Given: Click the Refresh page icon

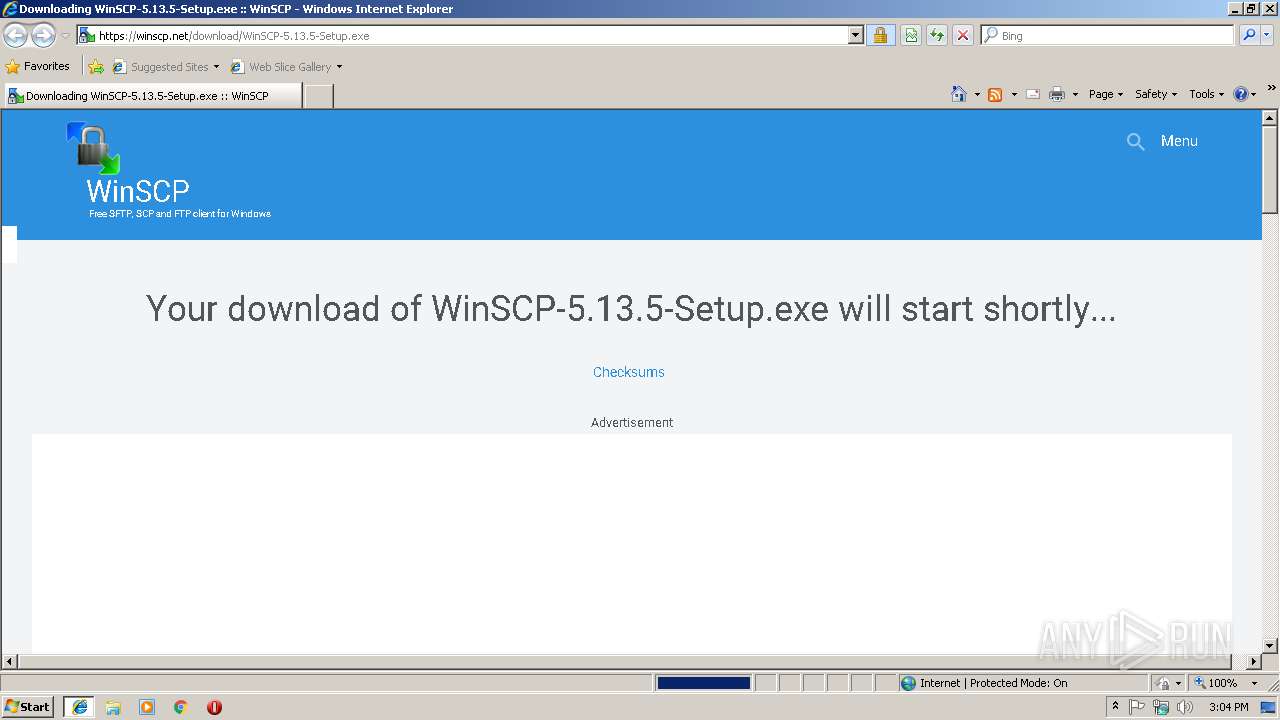Looking at the screenshot, I should 937,35.
